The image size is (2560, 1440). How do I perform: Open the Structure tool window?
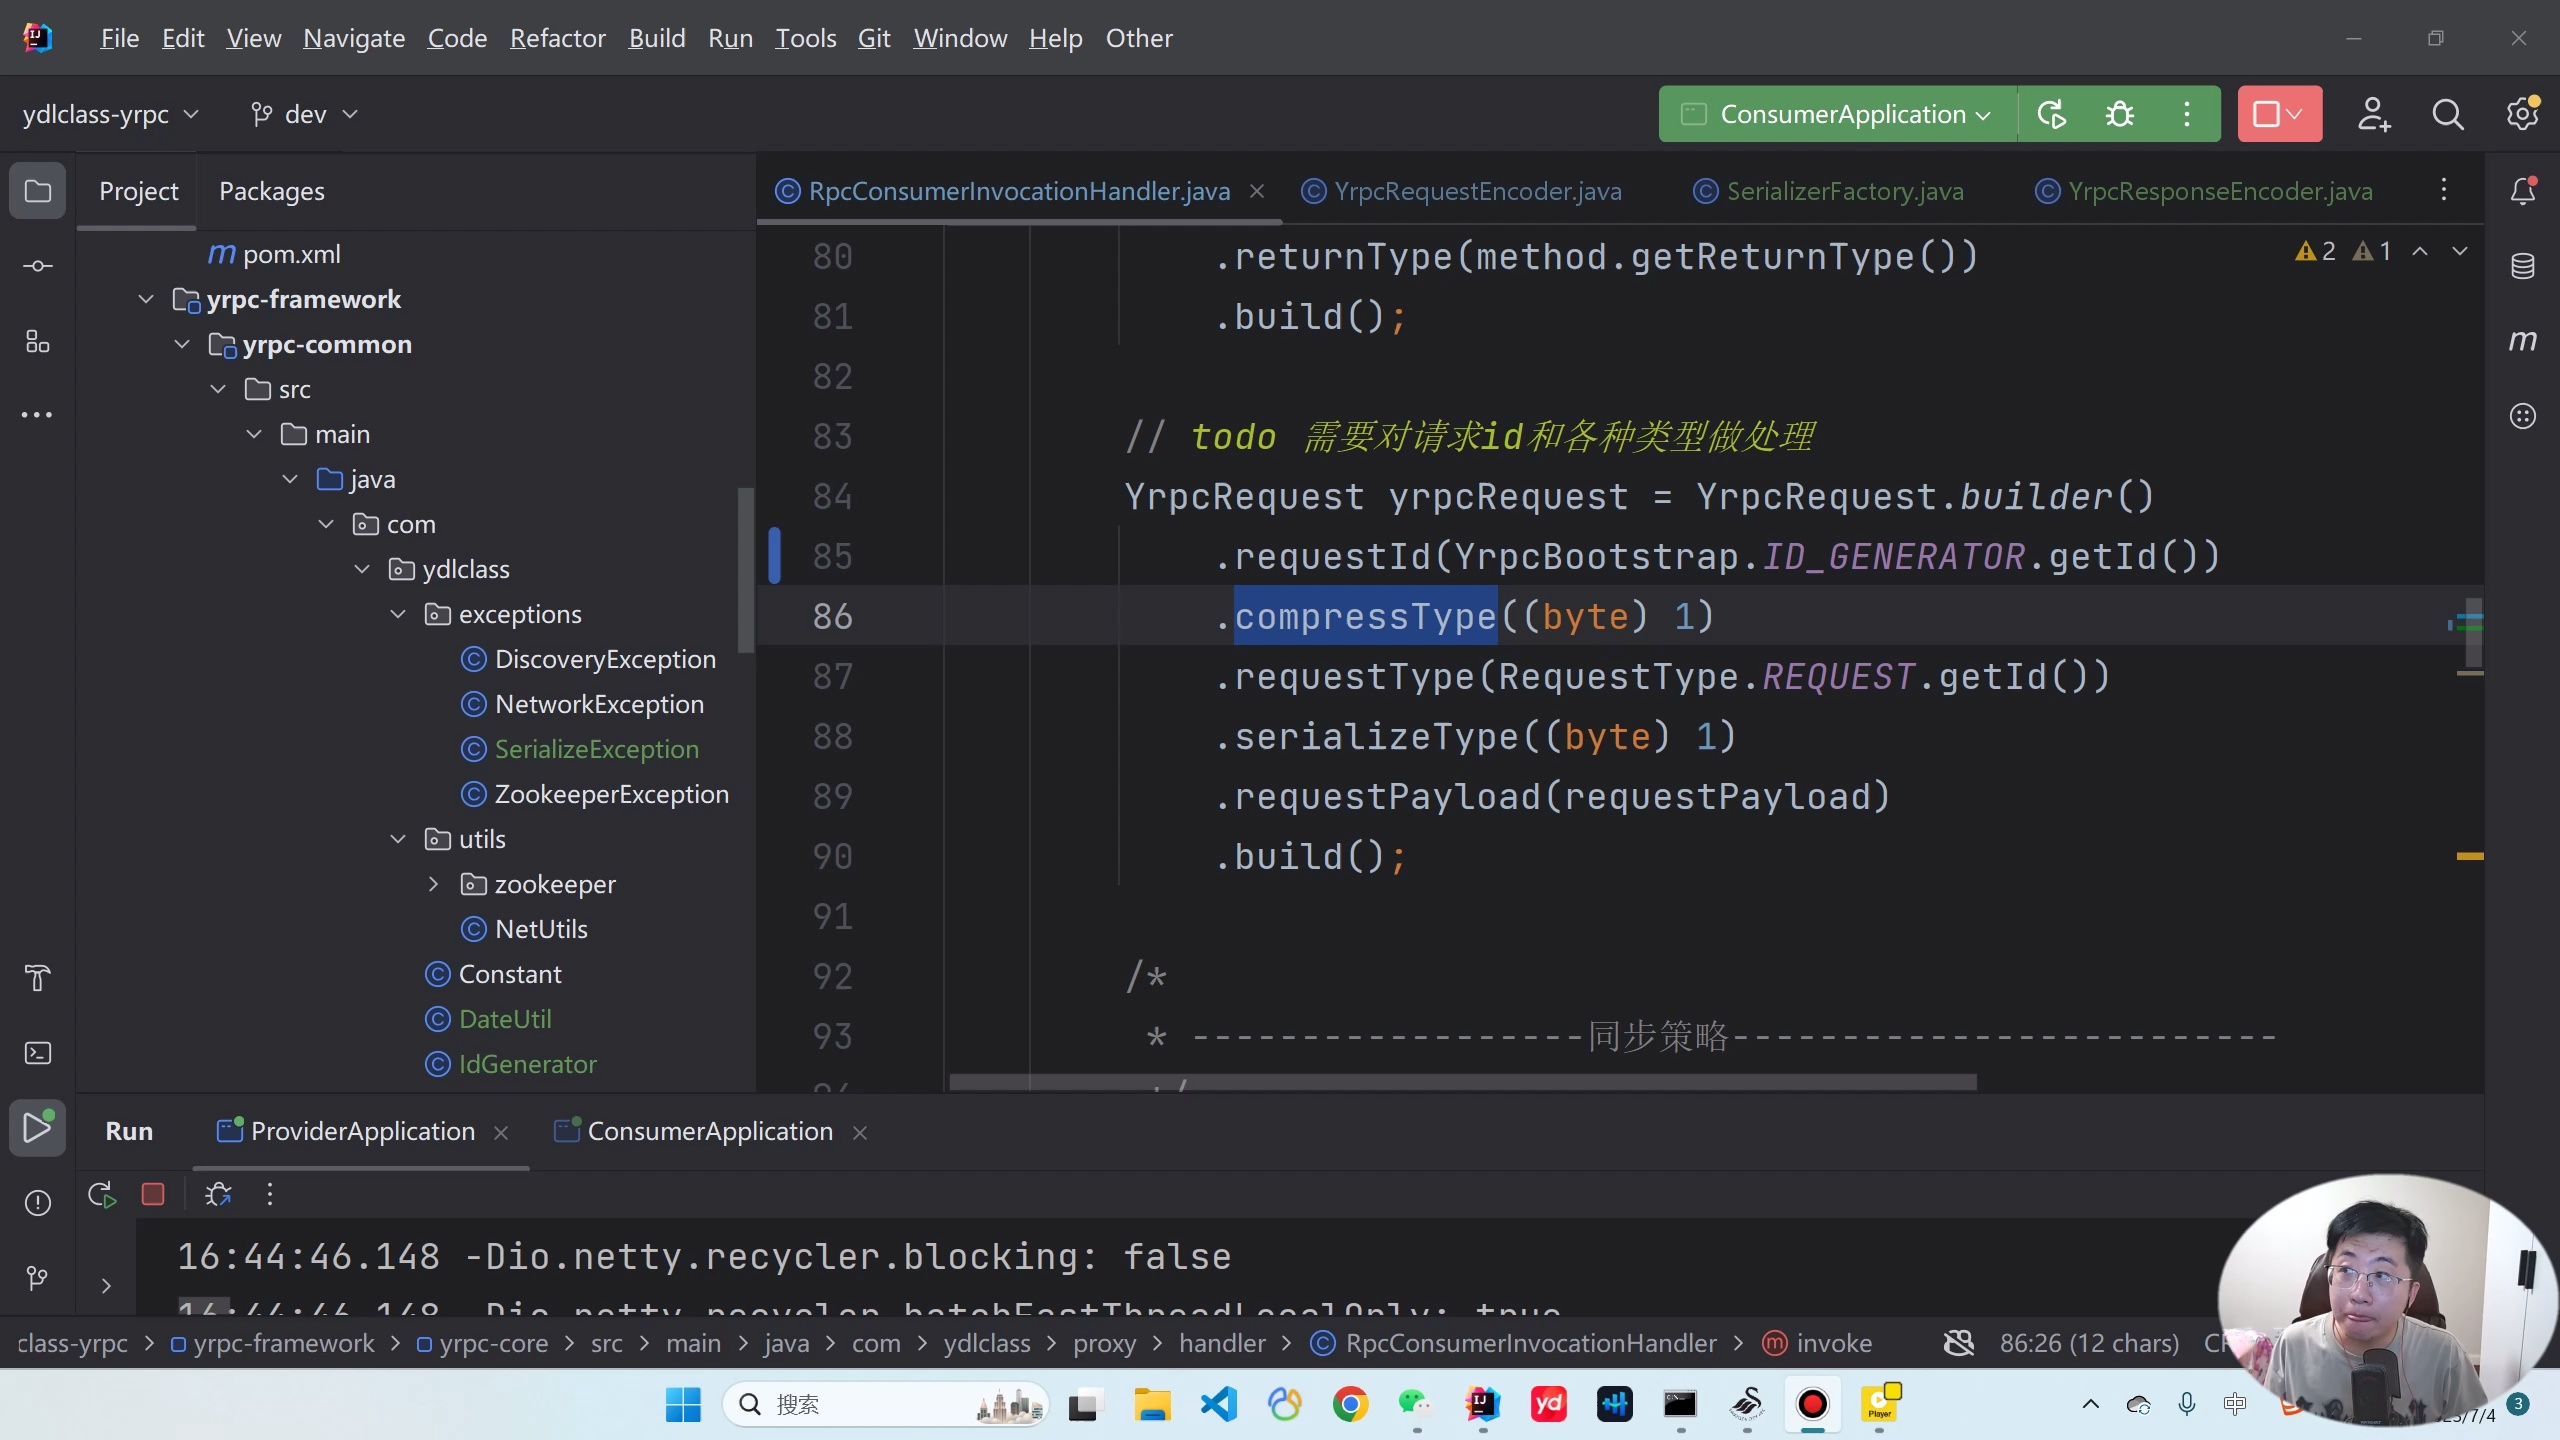(x=38, y=342)
